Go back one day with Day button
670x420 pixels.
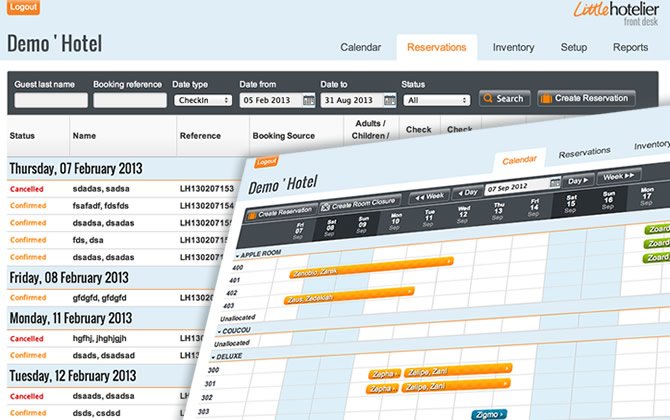pos(468,192)
